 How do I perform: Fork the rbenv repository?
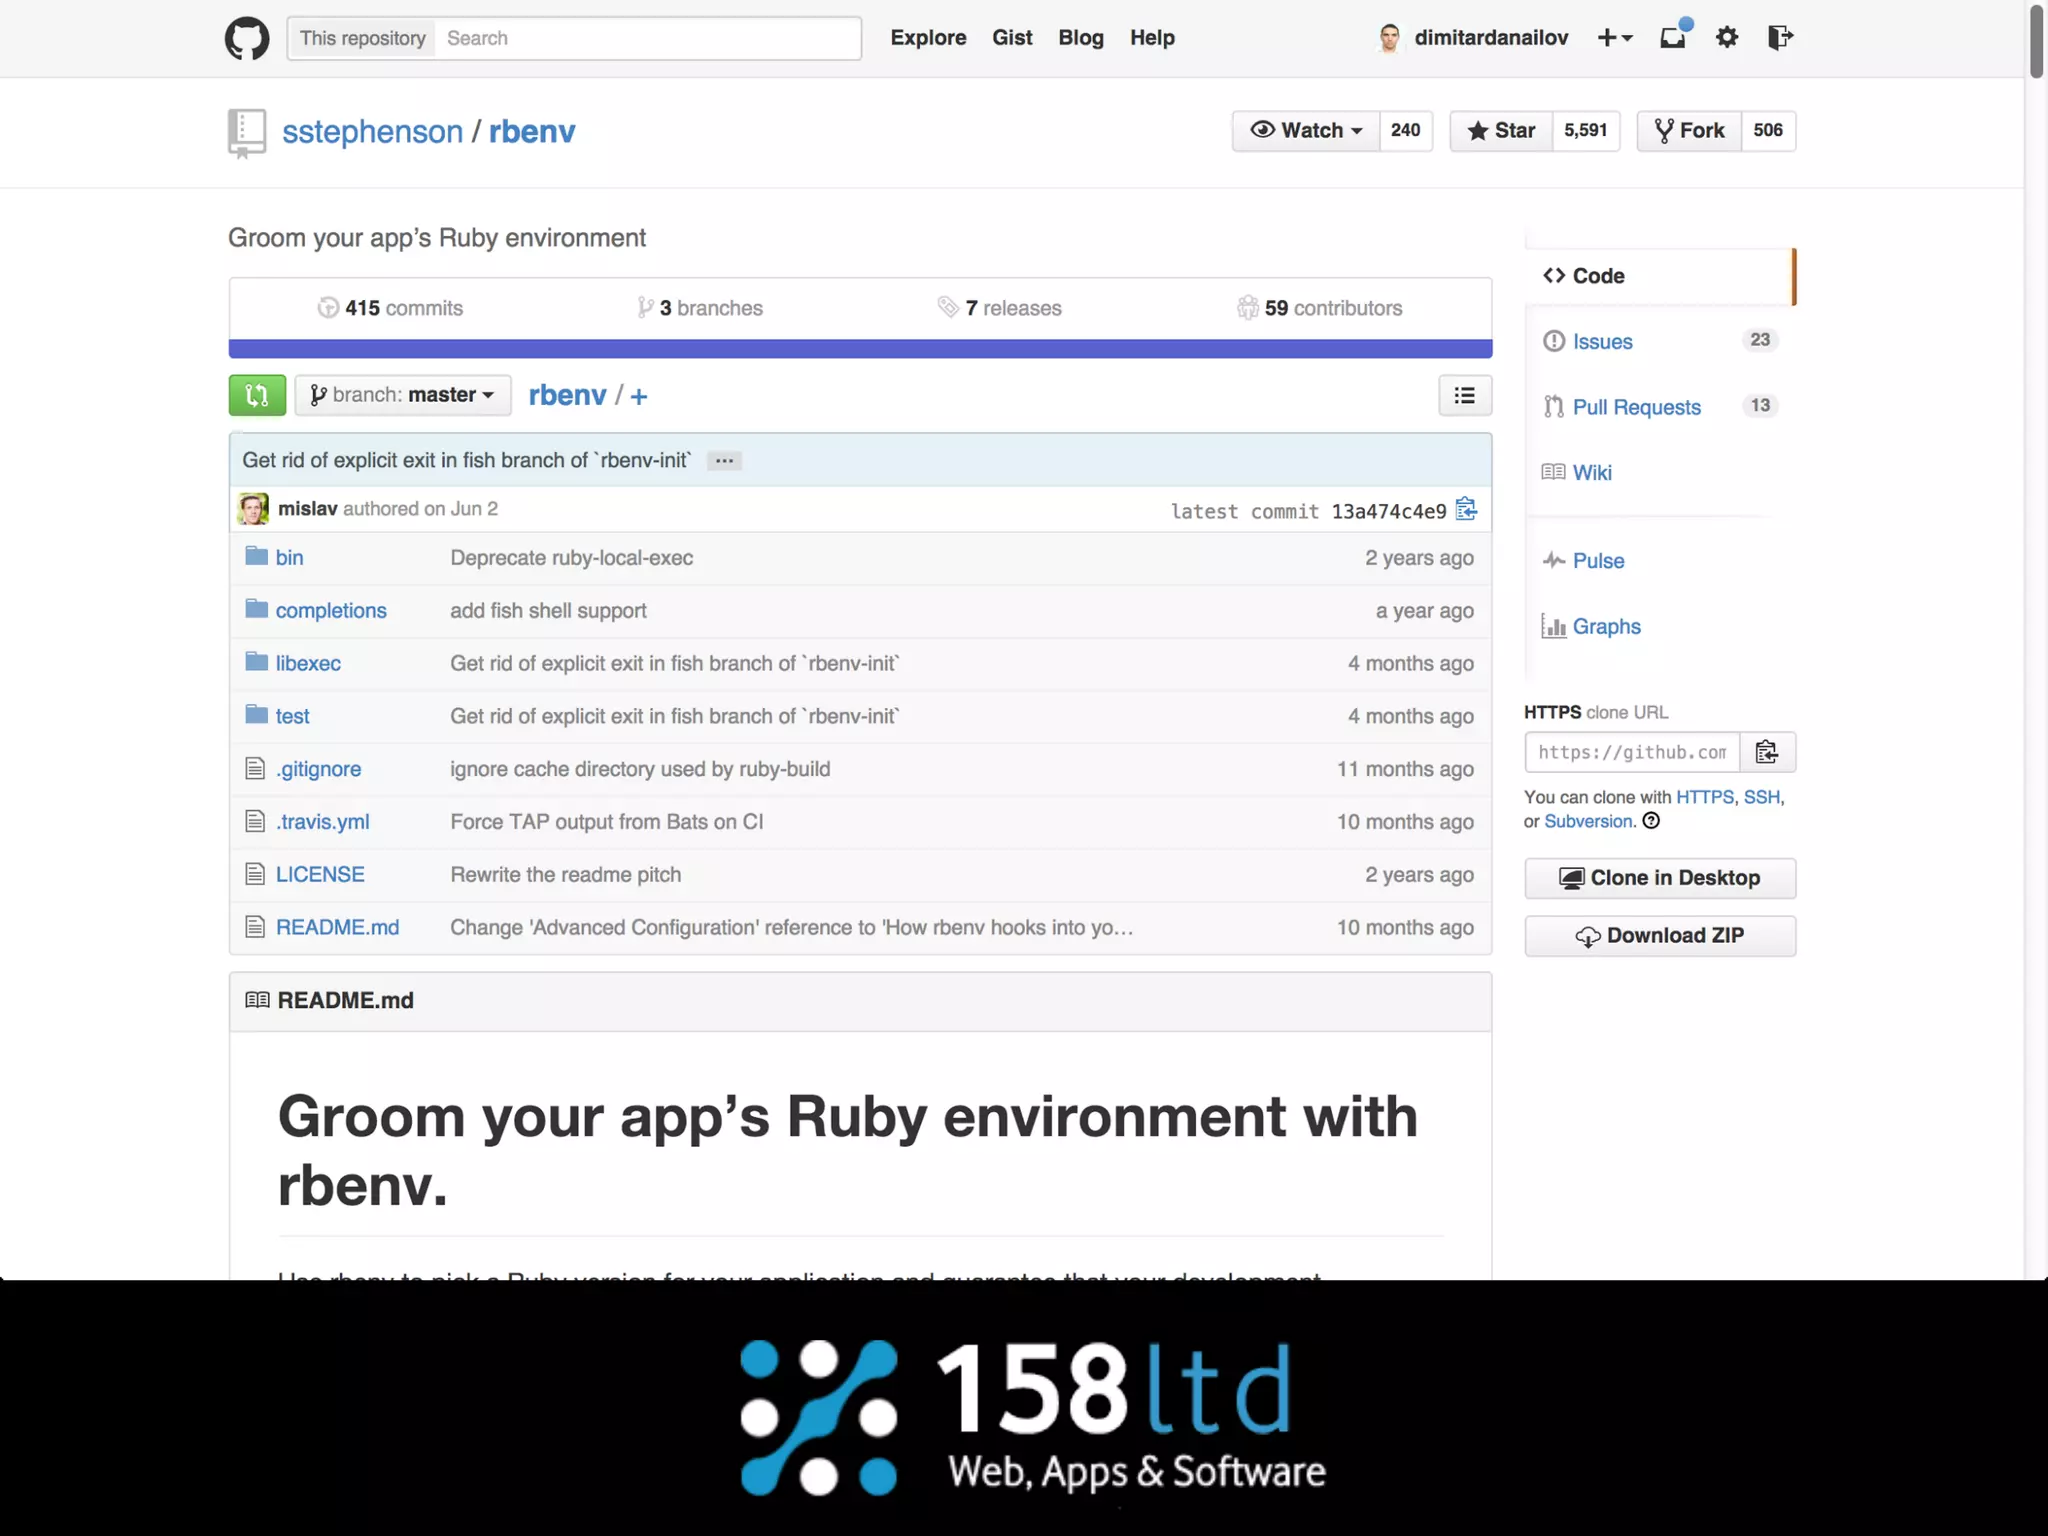(x=1689, y=131)
